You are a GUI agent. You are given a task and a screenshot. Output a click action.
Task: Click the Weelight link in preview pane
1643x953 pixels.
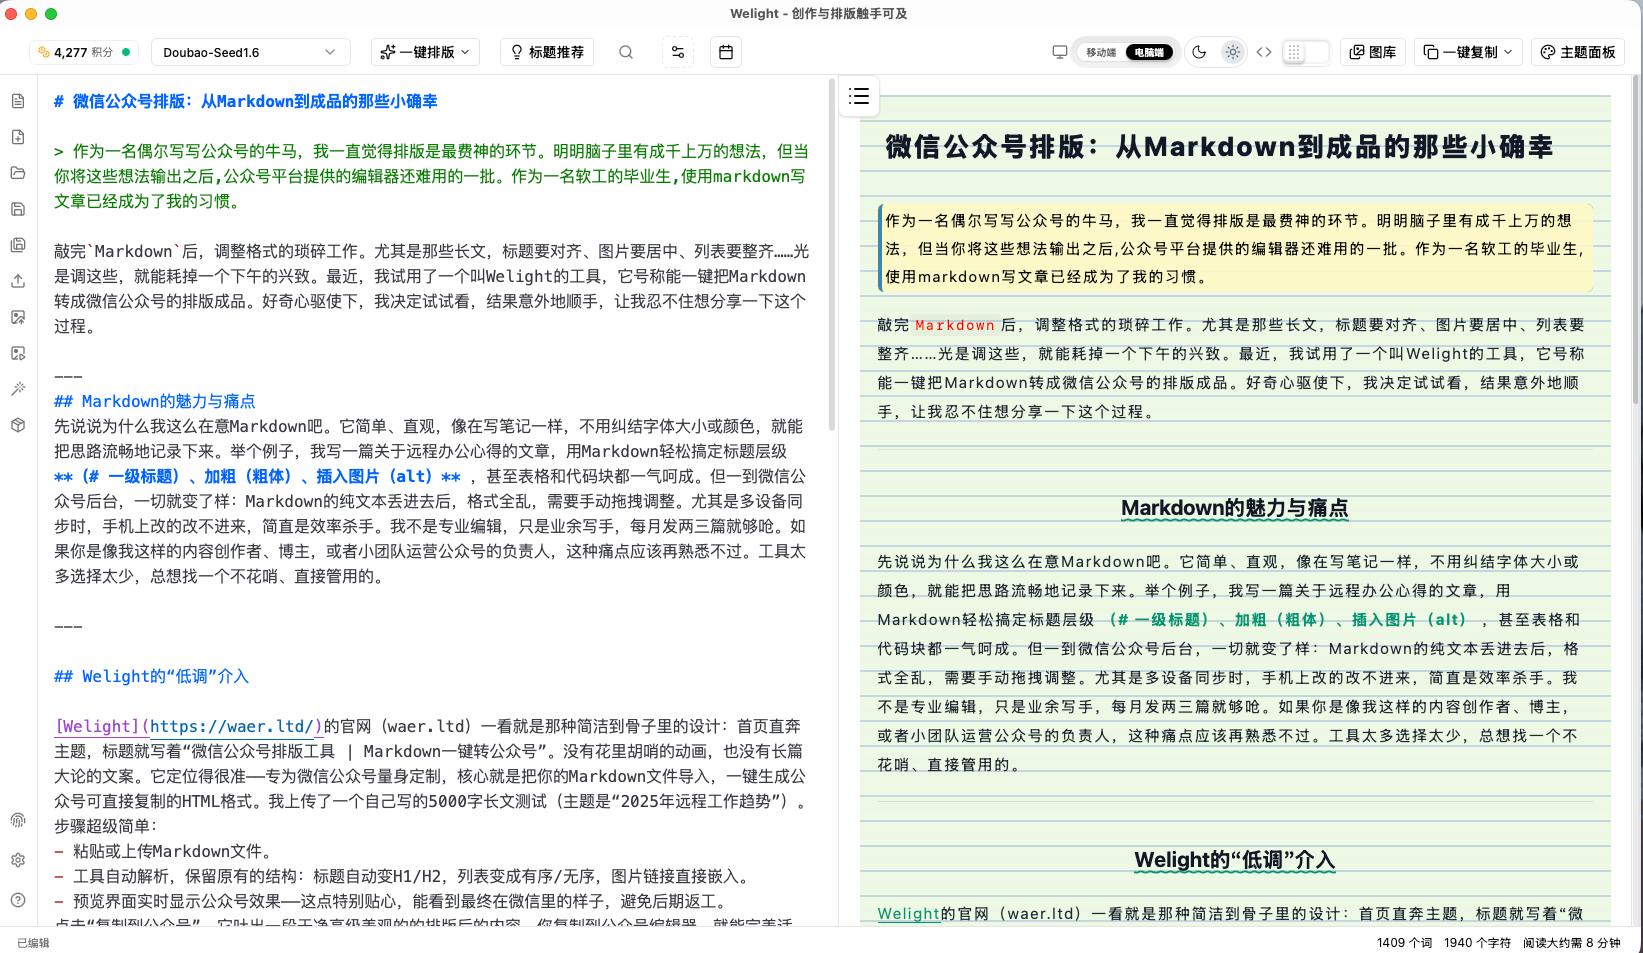click(908, 913)
